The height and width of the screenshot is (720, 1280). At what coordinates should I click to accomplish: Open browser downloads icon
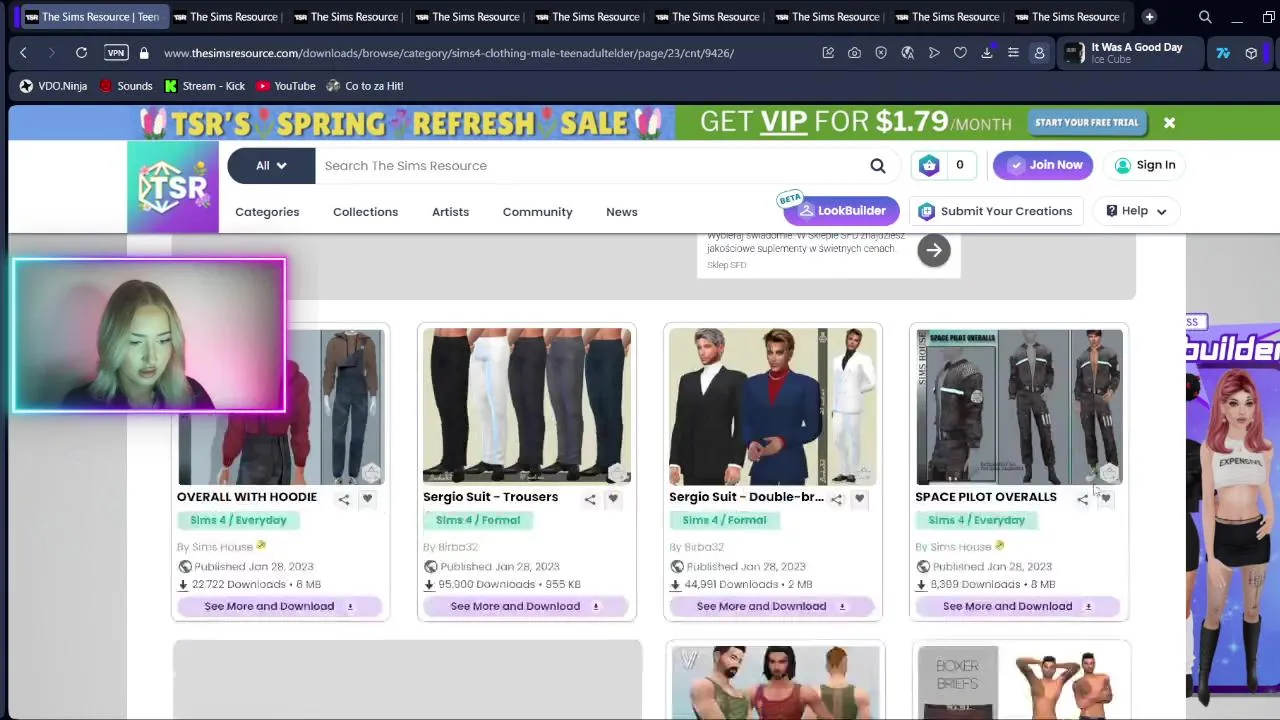(x=987, y=53)
